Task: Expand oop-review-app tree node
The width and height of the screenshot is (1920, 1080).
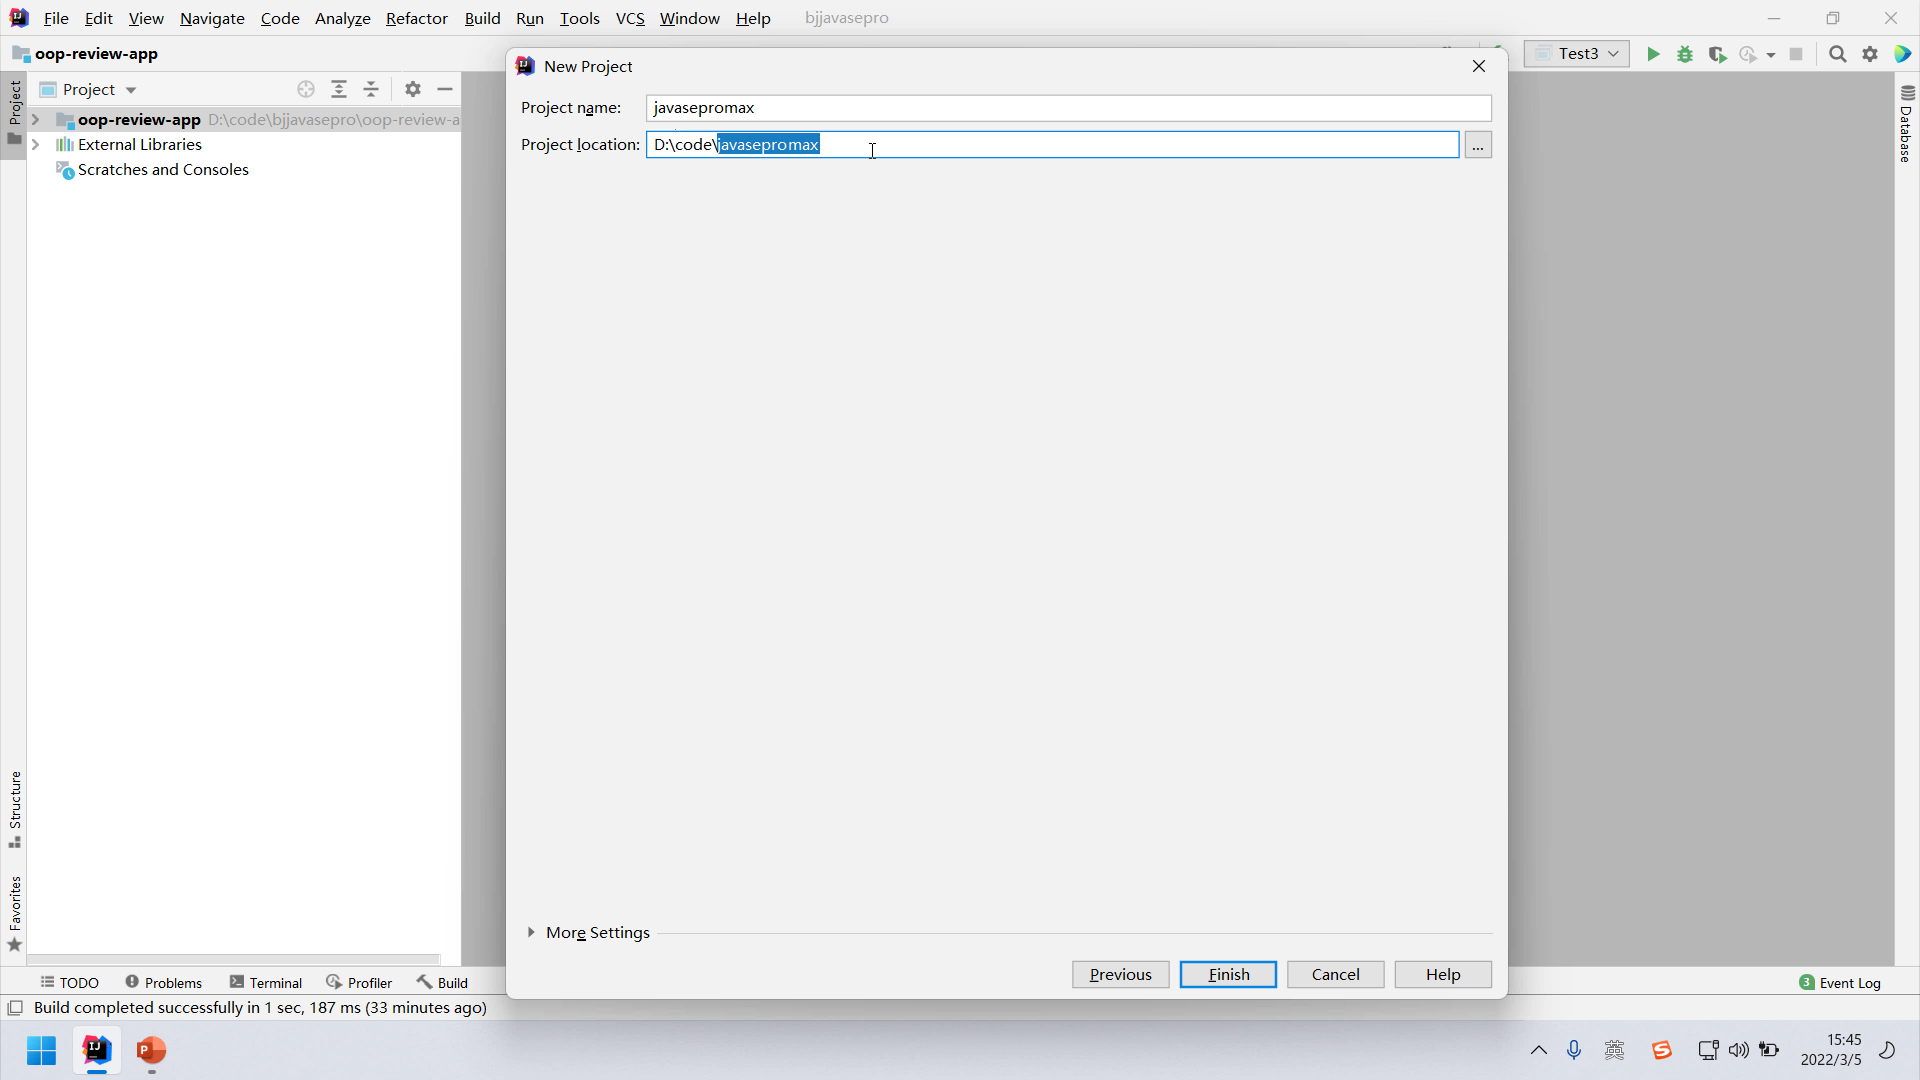Action: [36, 119]
